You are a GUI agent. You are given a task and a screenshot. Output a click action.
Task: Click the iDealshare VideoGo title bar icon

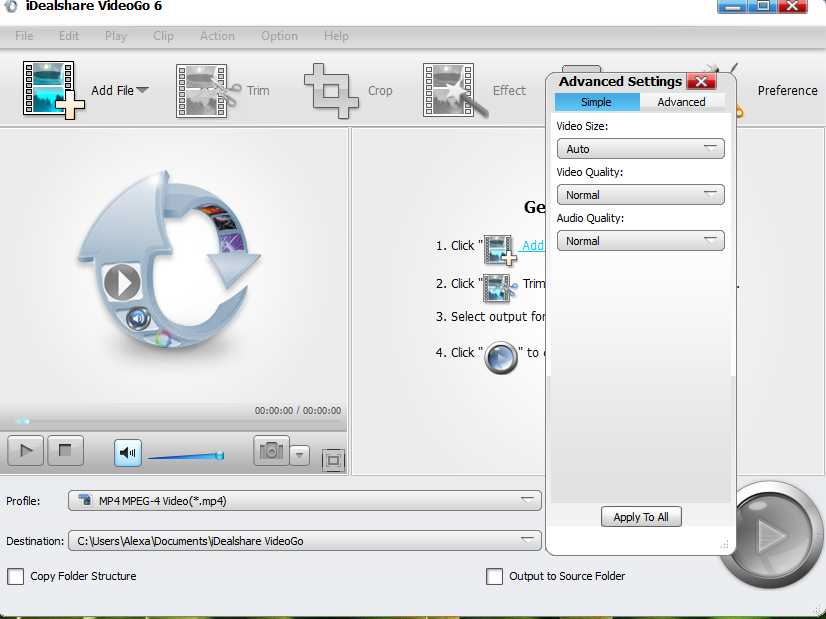pos(11,6)
